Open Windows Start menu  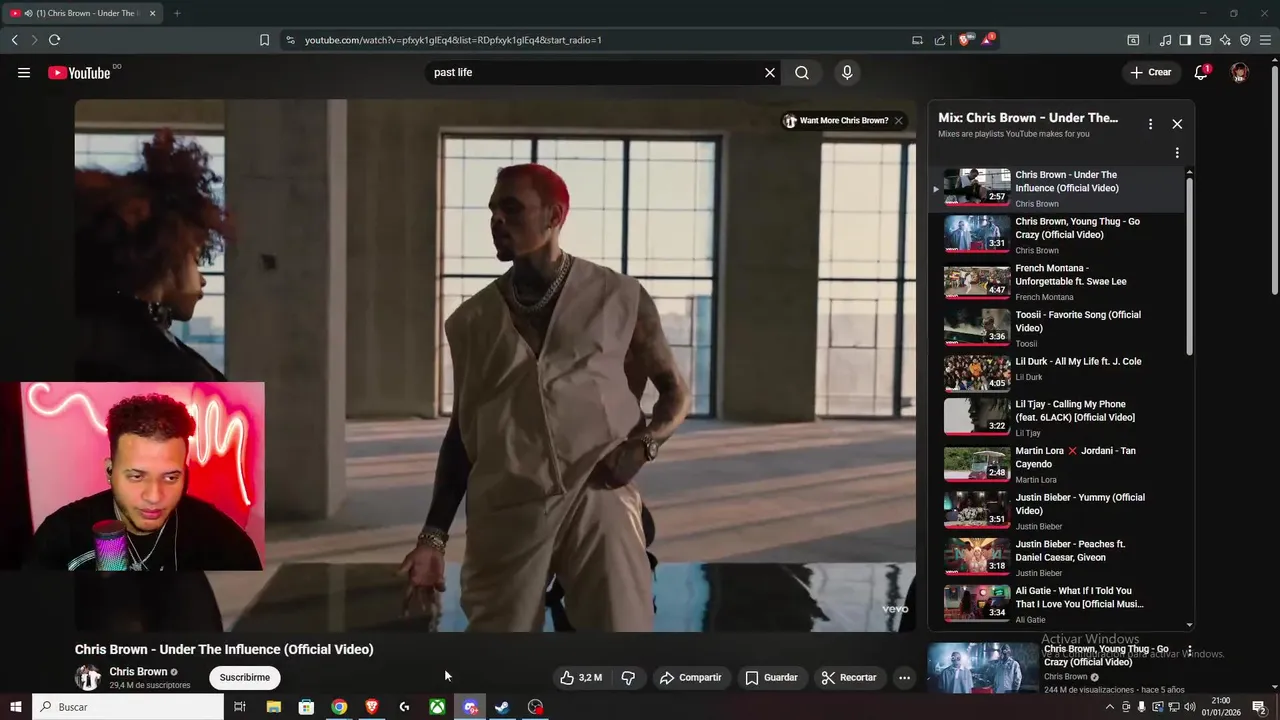16,707
